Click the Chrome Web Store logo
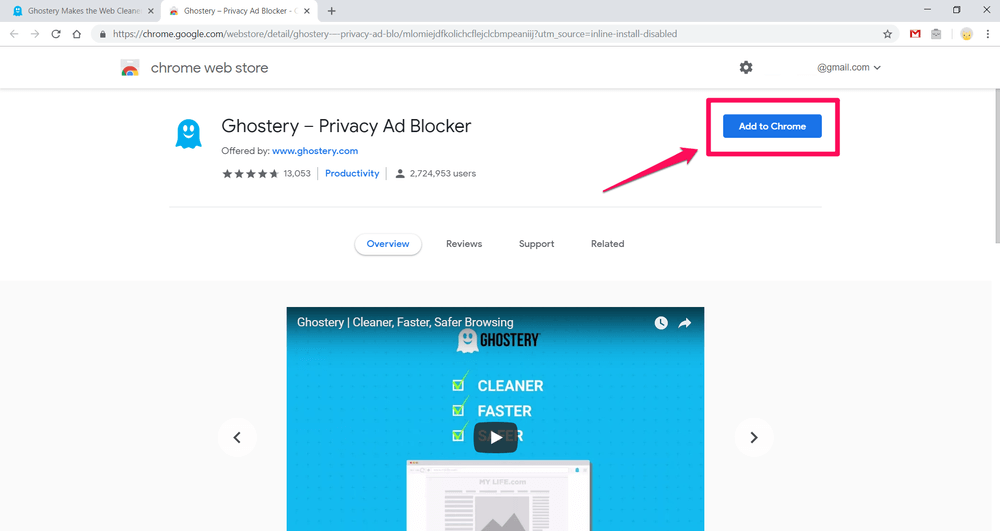 [130, 68]
